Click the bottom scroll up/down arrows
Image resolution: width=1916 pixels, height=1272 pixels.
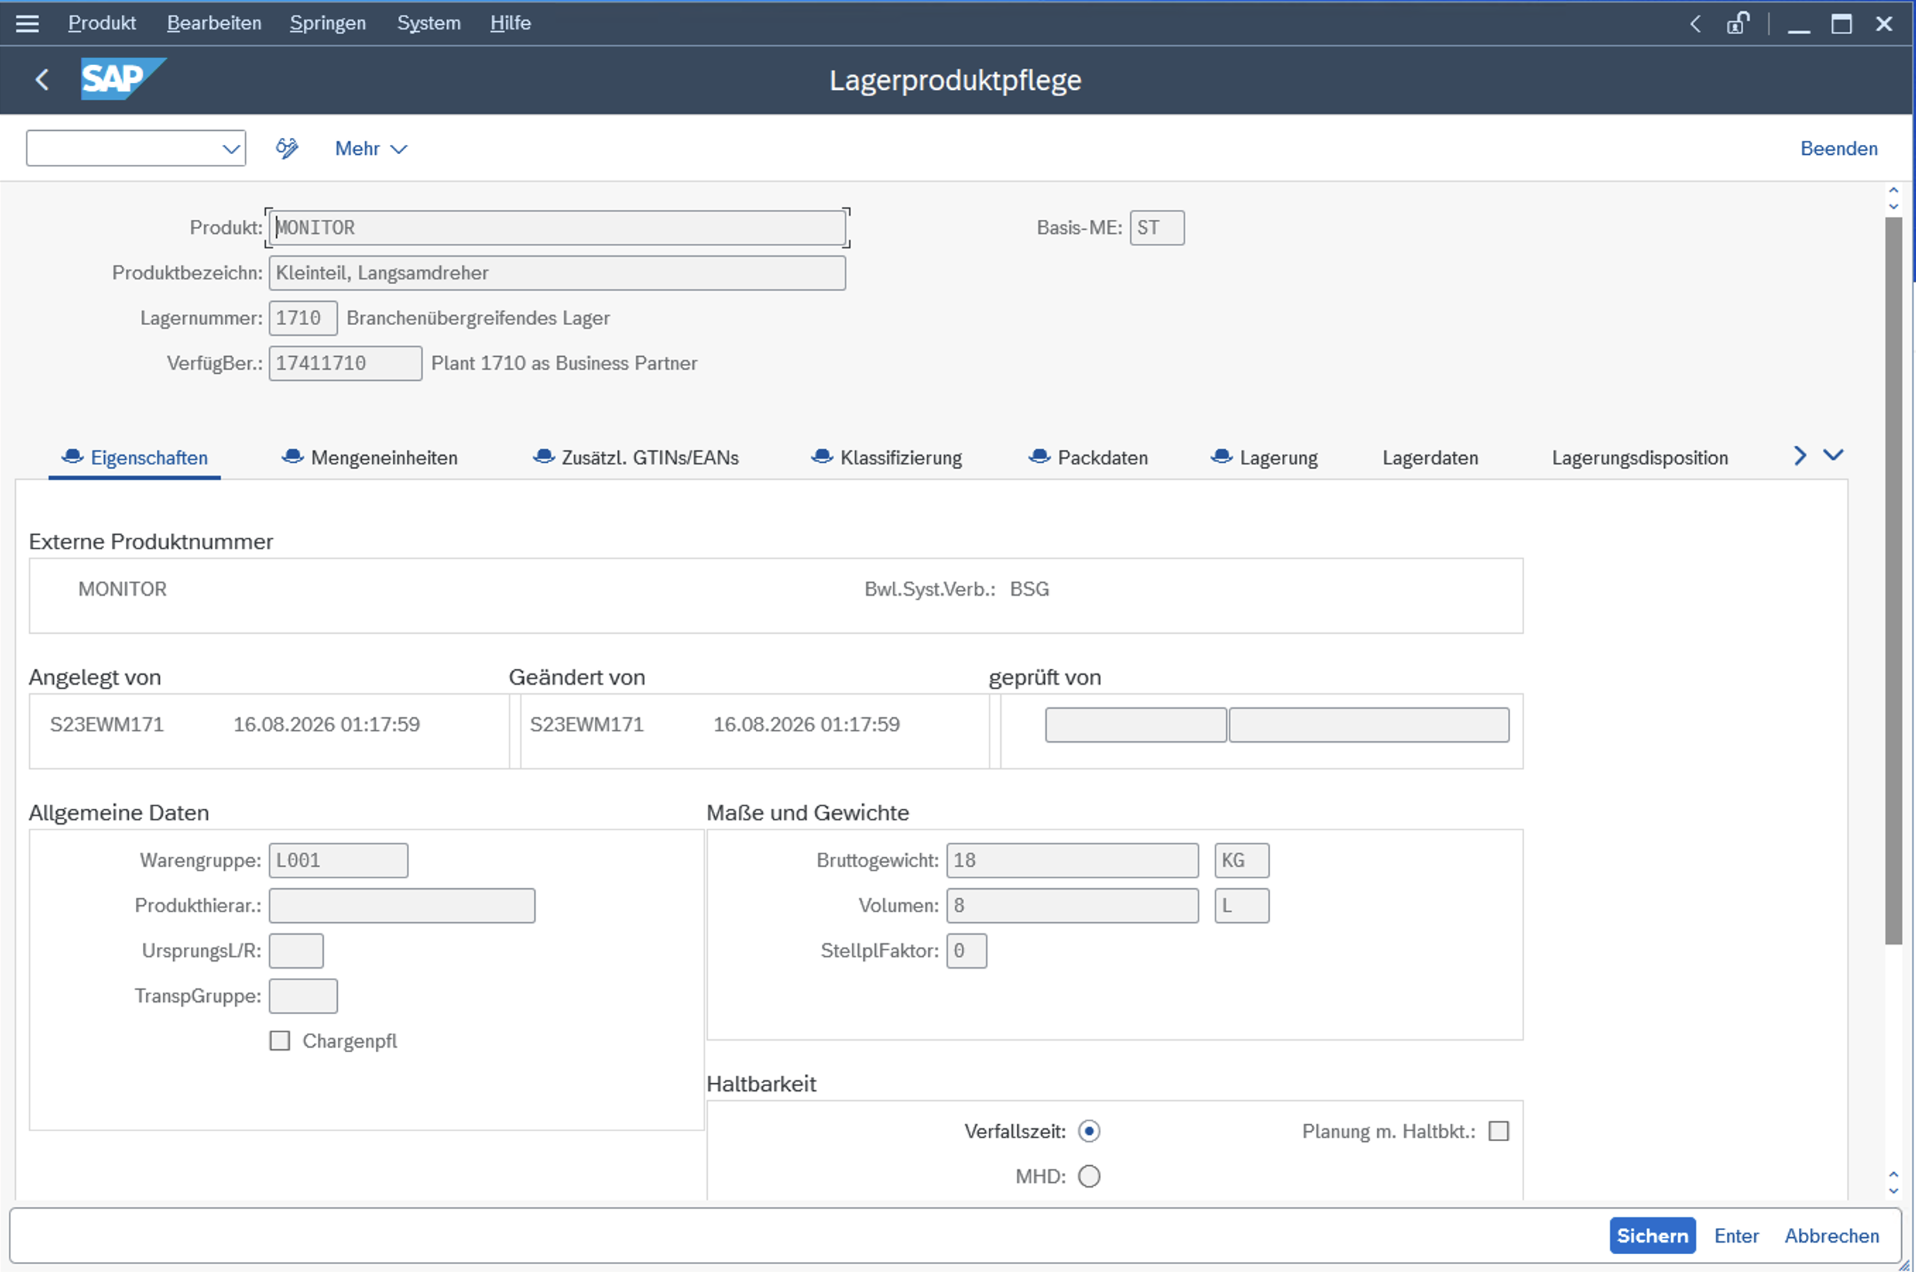coord(1893,1183)
